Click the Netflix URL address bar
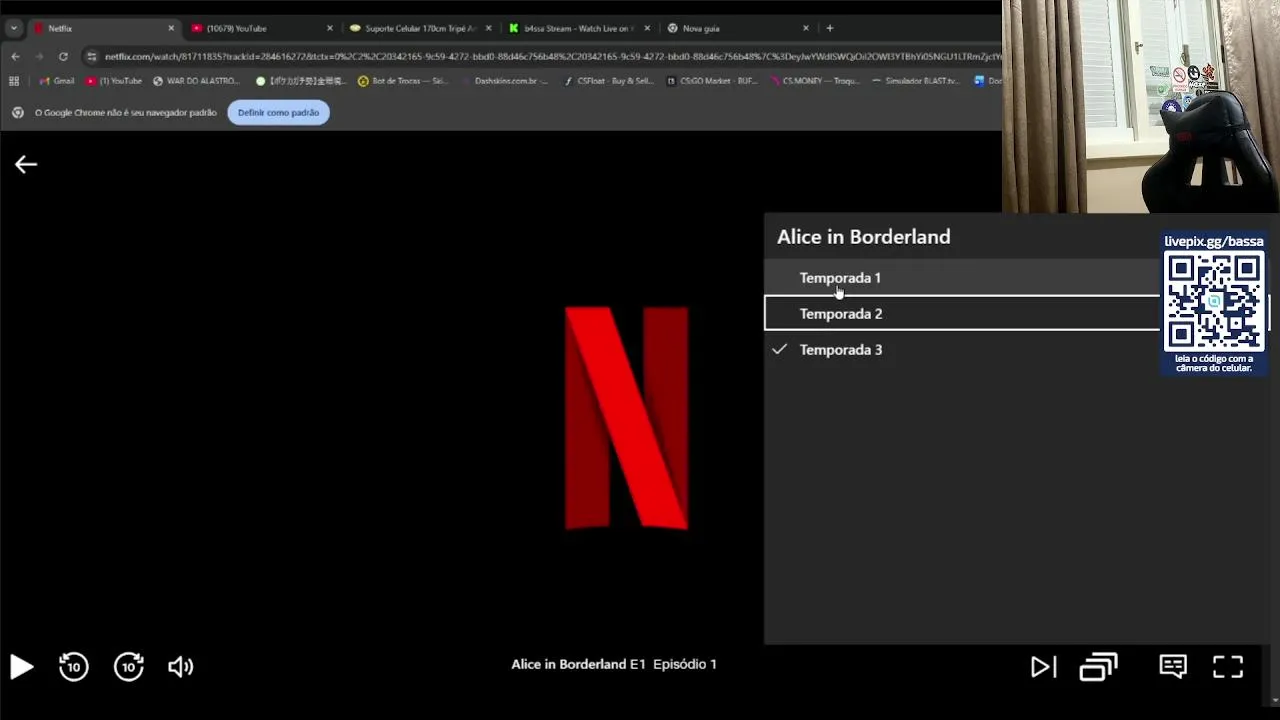The width and height of the screenshot is (1280, 720). (552, 56)
